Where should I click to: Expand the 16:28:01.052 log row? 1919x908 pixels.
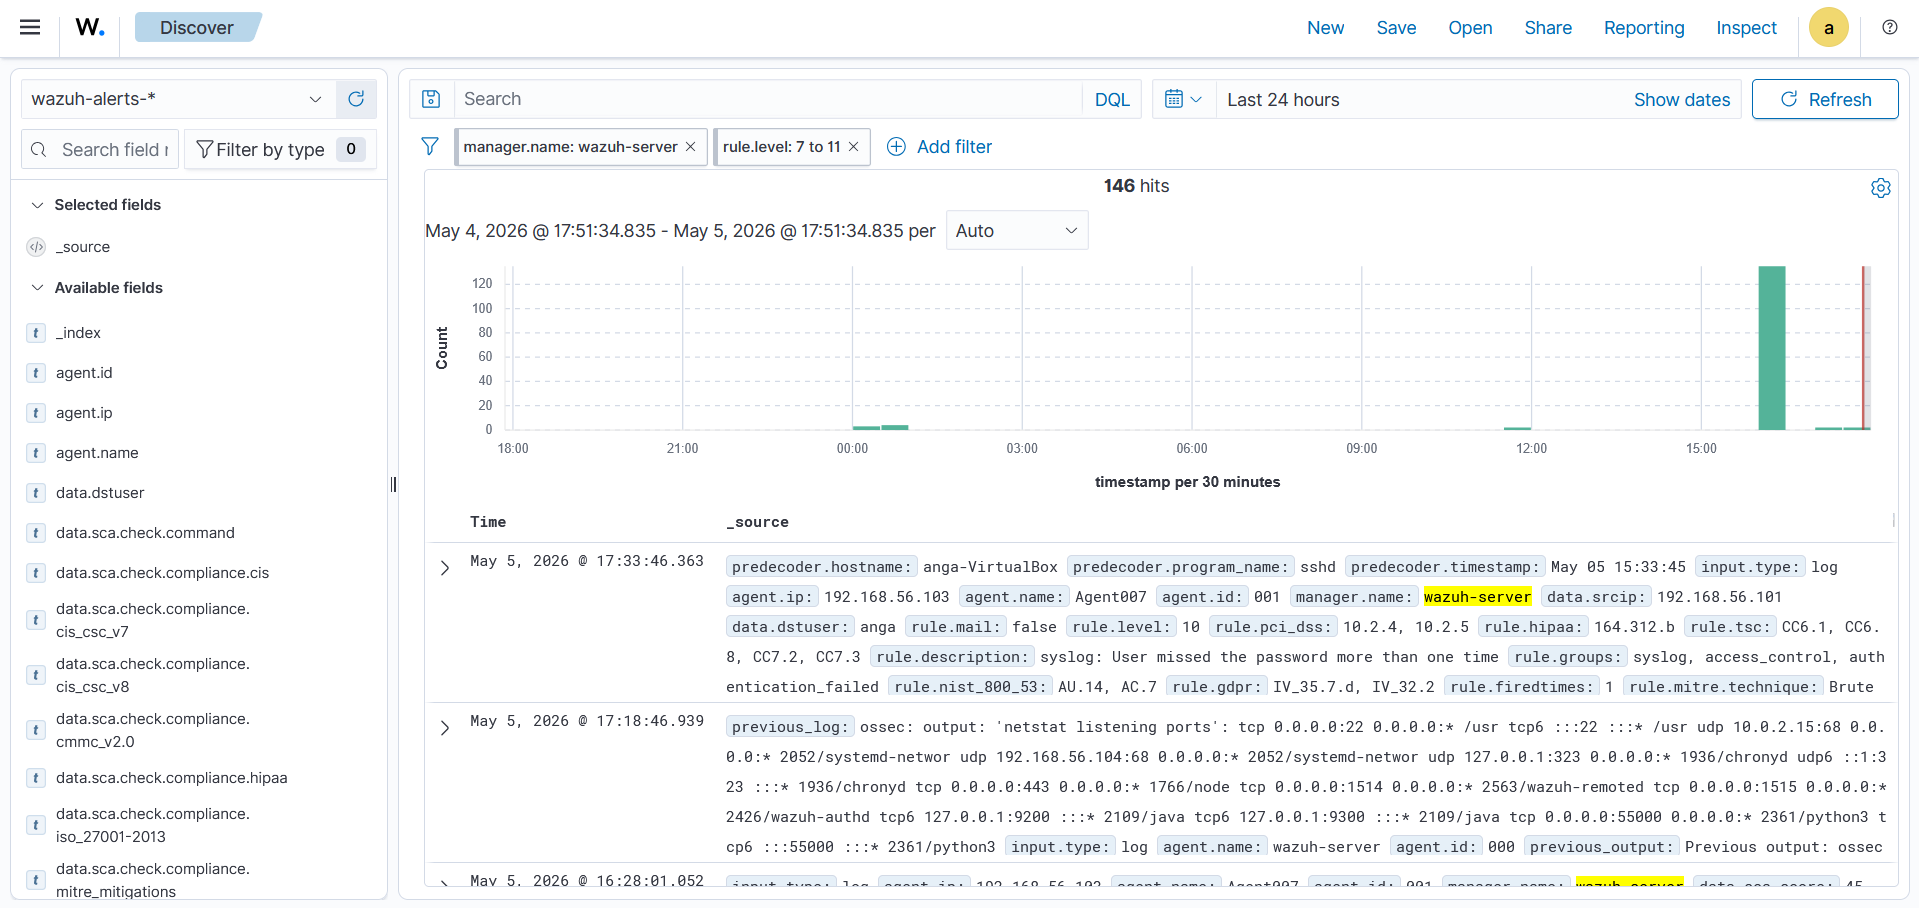click(x=445, y=883)
